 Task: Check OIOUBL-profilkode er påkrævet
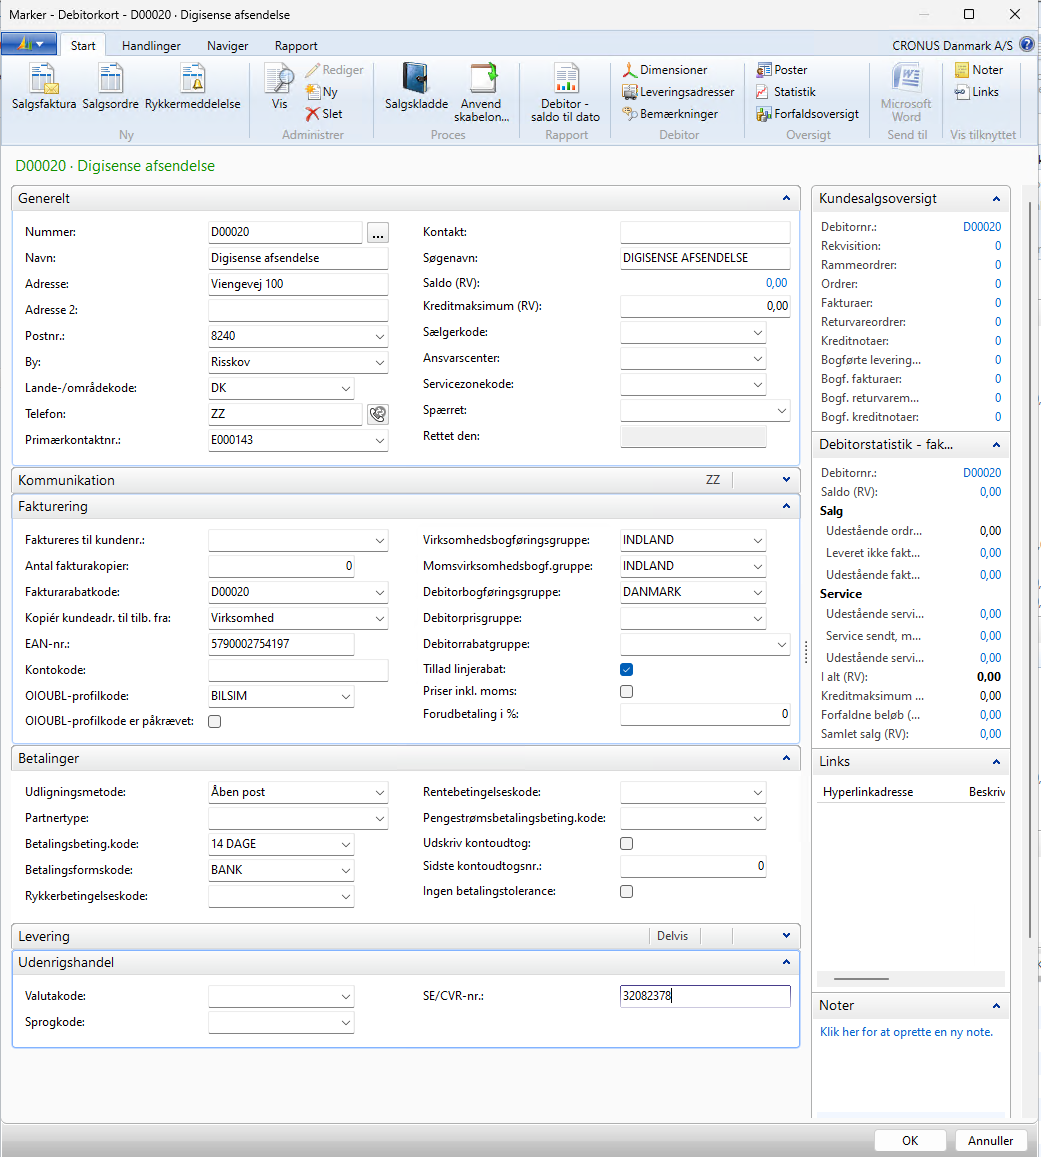pyautogui.click(x=215, y=722)
